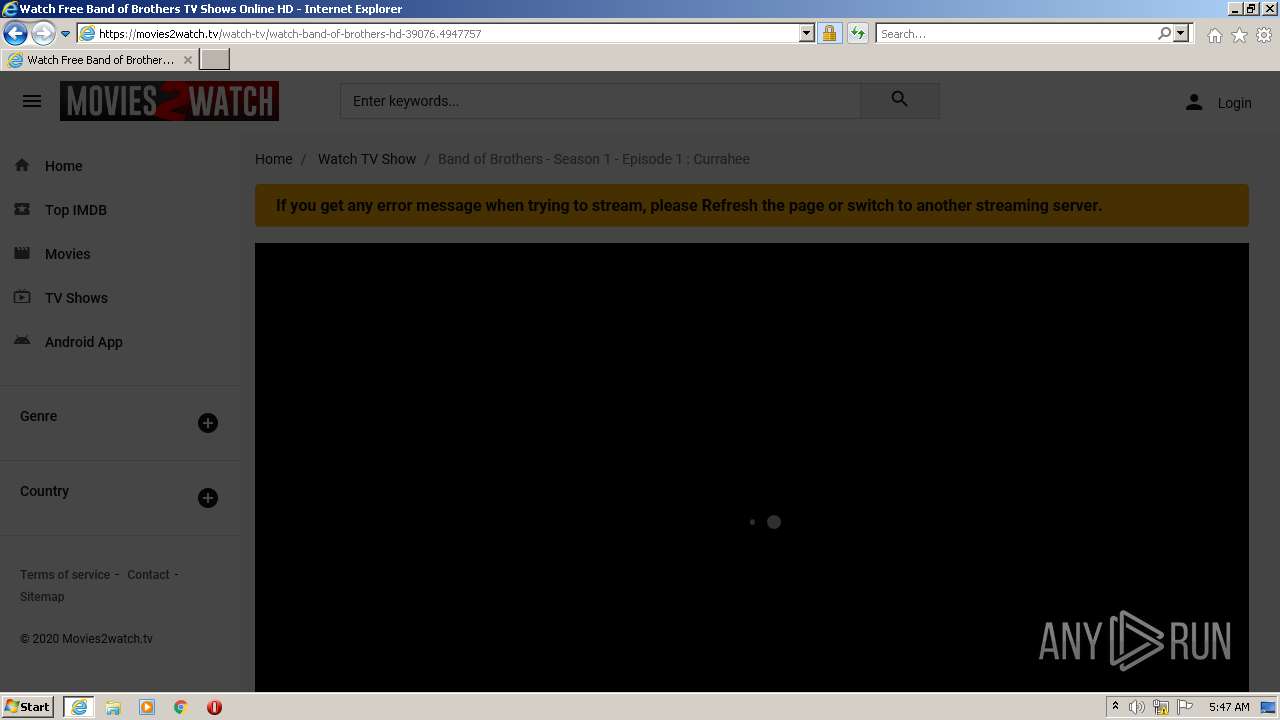Open Opera from taskbar
Image resolution: width=1280 pixels, height=720 pixels.
pyautogui.click(x=214, y=707)
